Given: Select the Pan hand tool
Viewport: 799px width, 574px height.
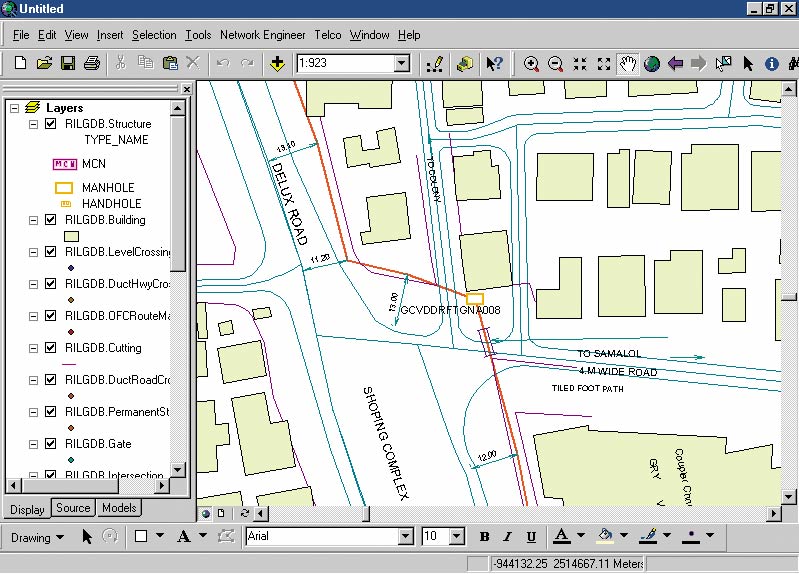Looking at the screenshot, I should click(628, 64).
